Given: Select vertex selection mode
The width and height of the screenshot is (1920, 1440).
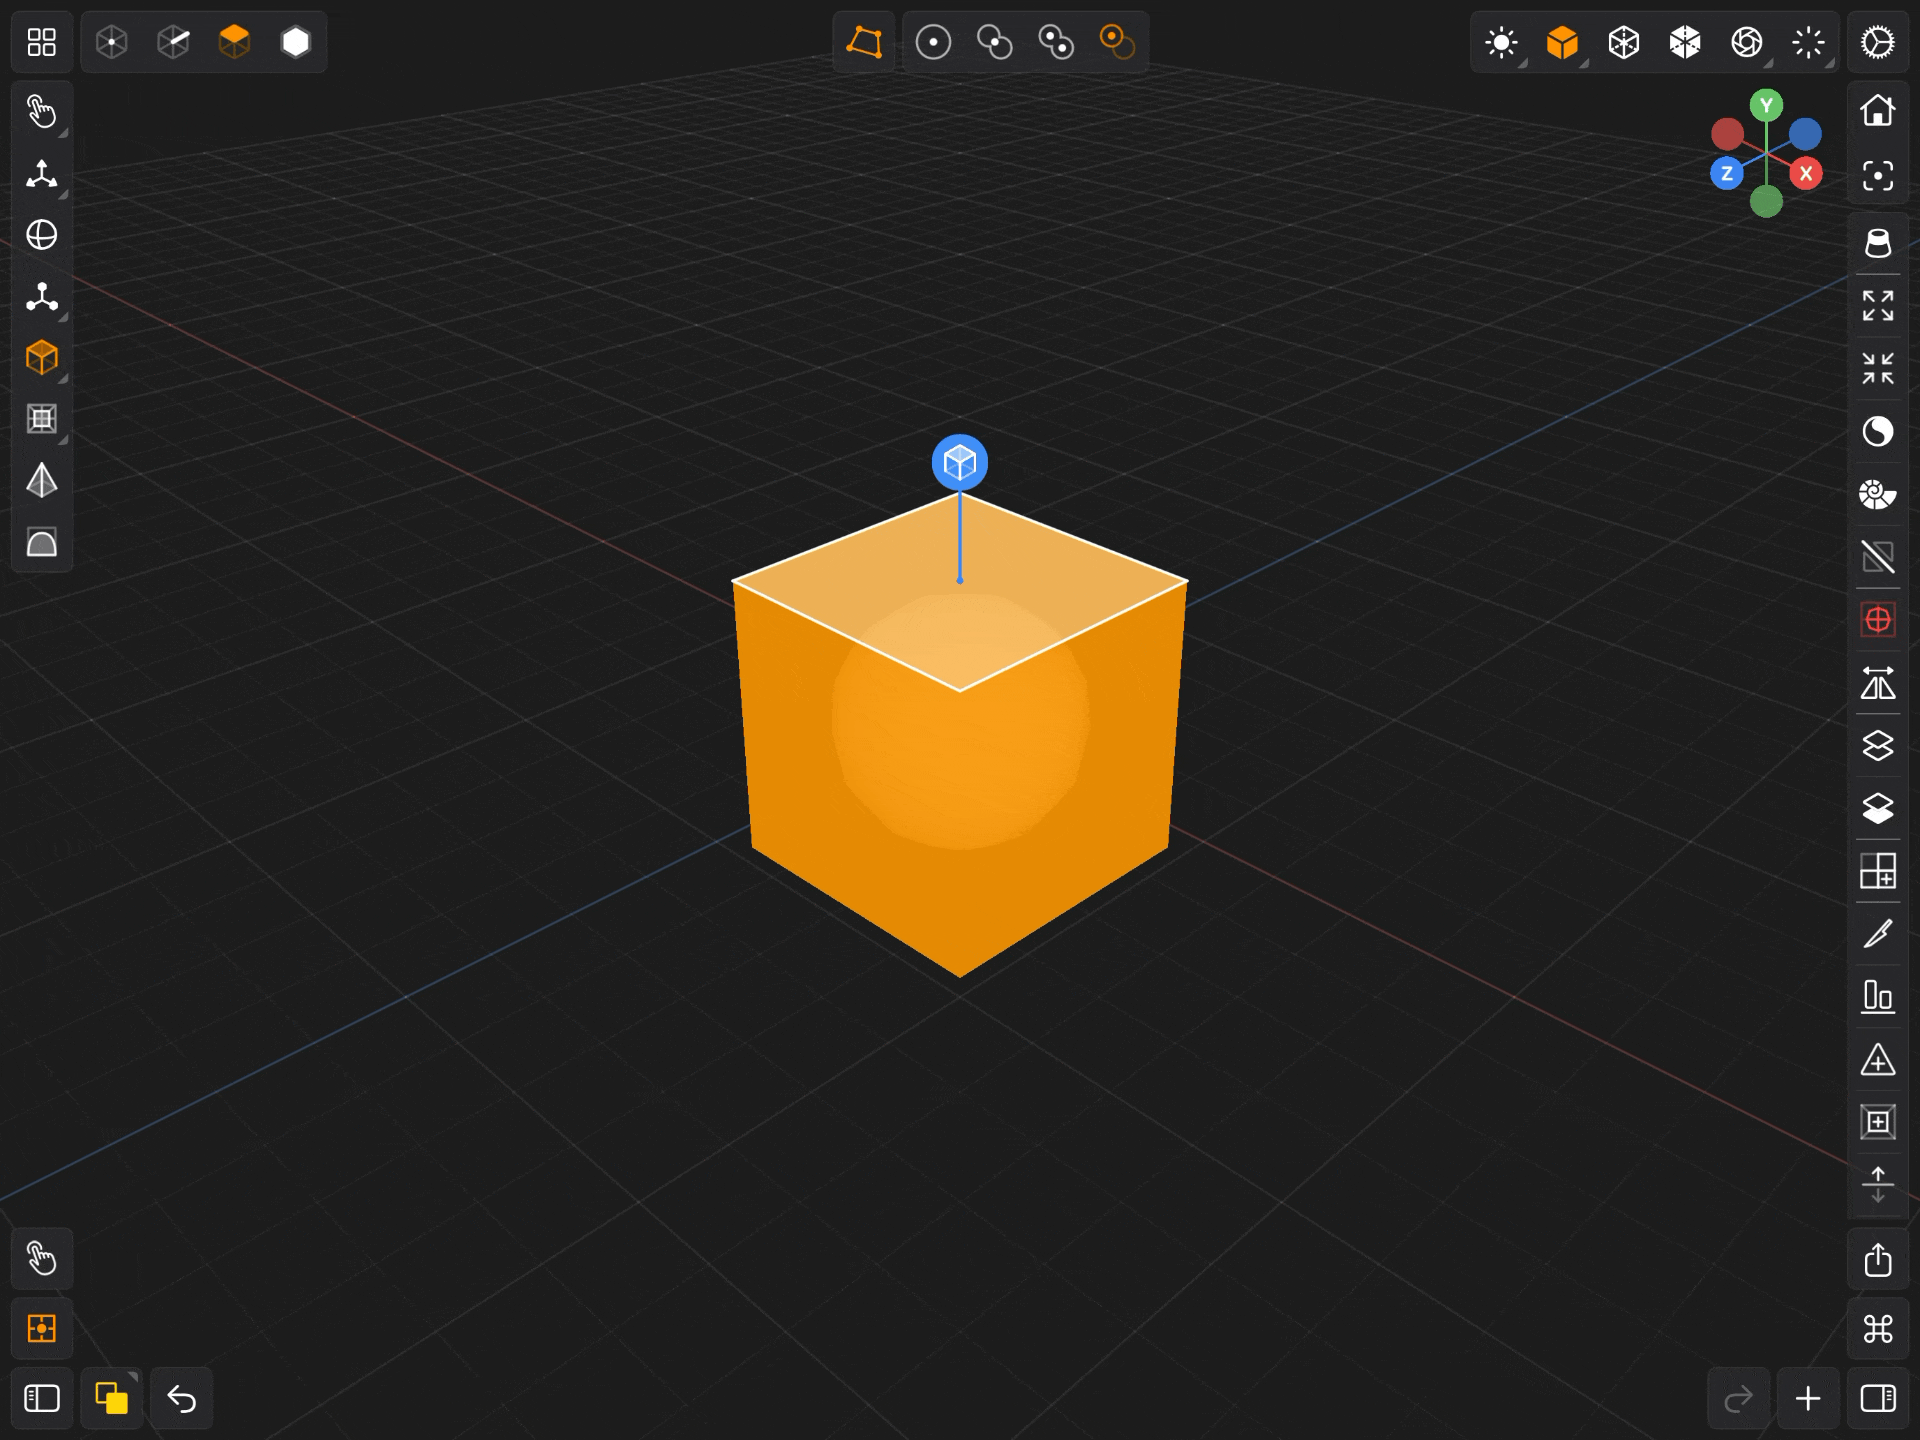Looking at the screenshot, I should [112, 42].
